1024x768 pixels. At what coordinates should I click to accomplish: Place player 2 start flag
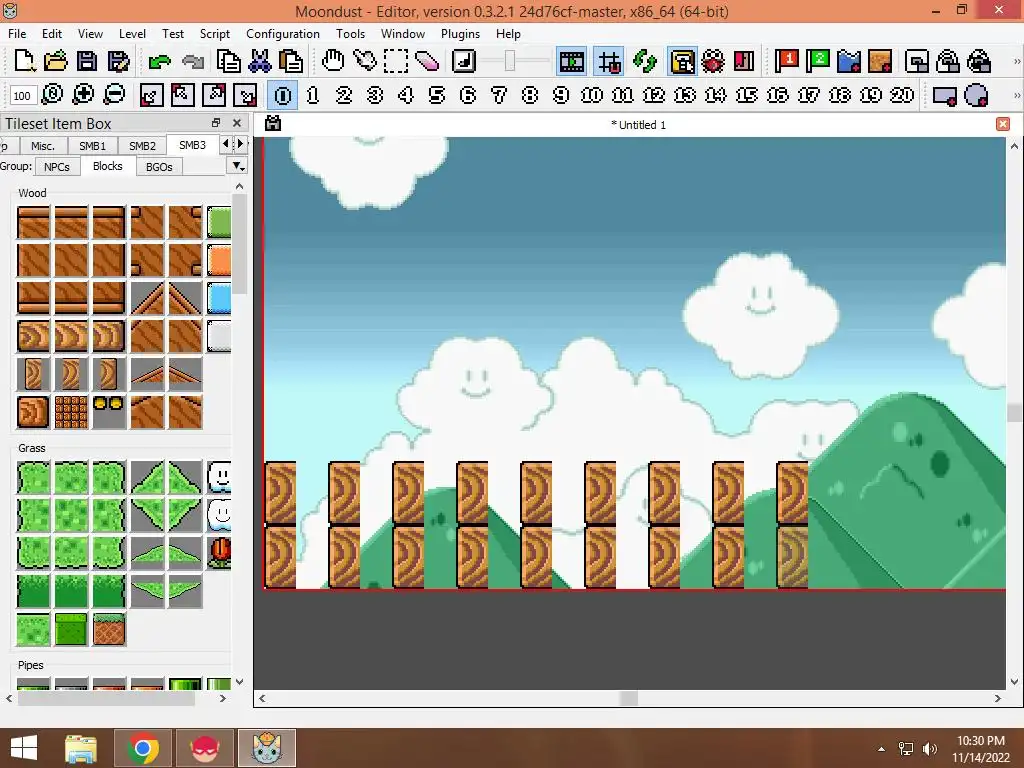[818, 61]
